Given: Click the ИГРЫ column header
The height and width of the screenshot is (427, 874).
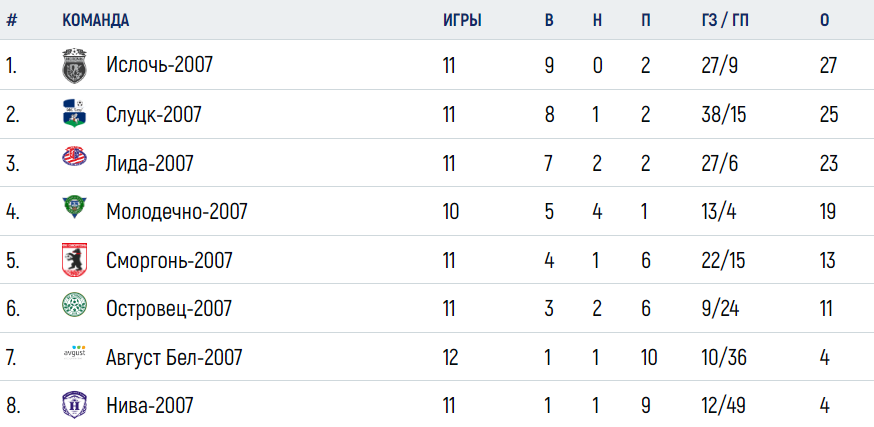Looking at the screenshot, I should [x=462, y=21].
